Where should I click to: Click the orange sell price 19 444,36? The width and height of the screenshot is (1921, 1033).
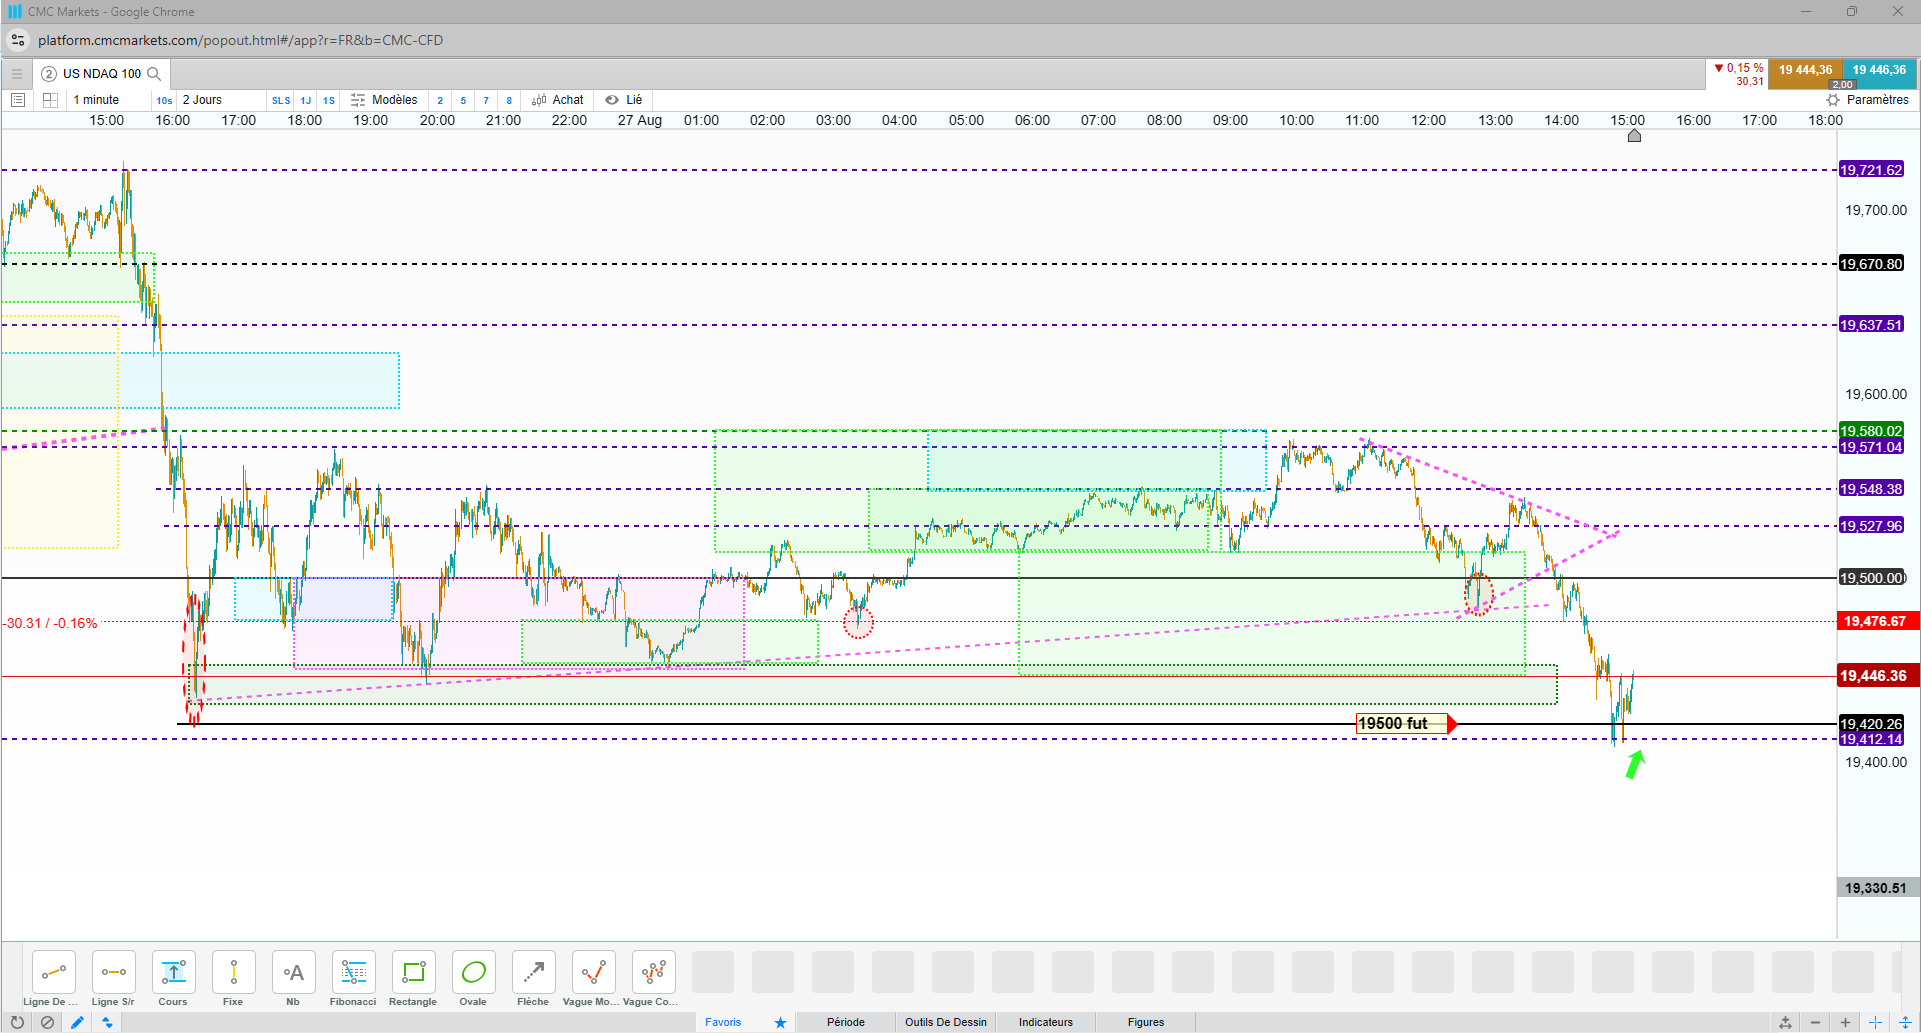1805,74
